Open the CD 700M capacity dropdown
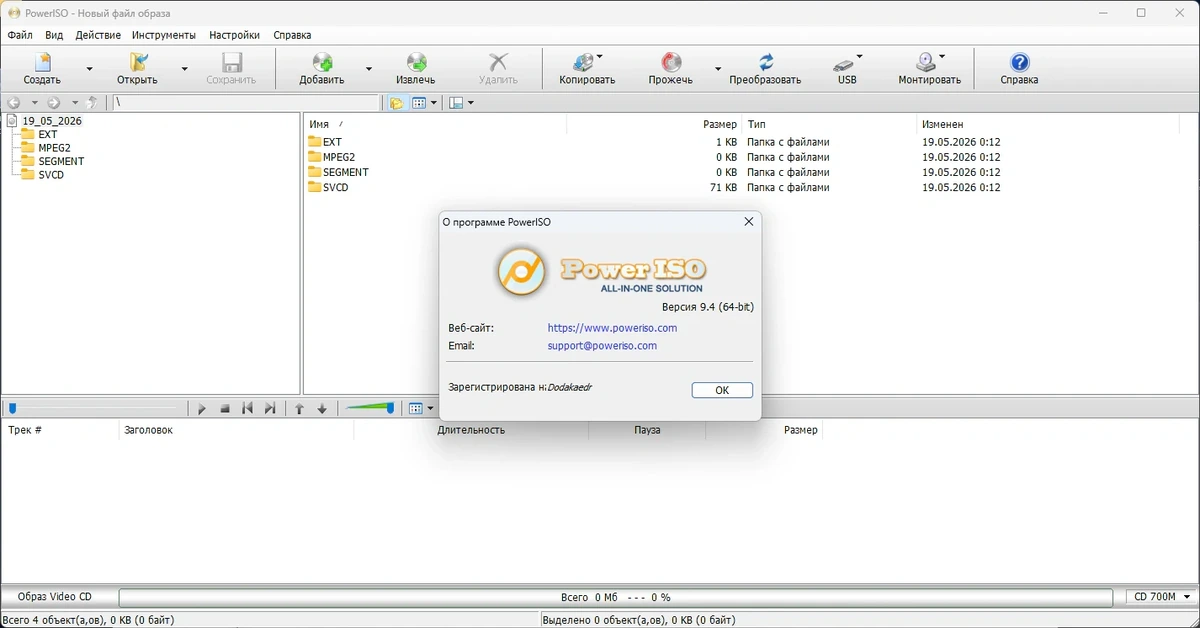 tap(1160, 597)
